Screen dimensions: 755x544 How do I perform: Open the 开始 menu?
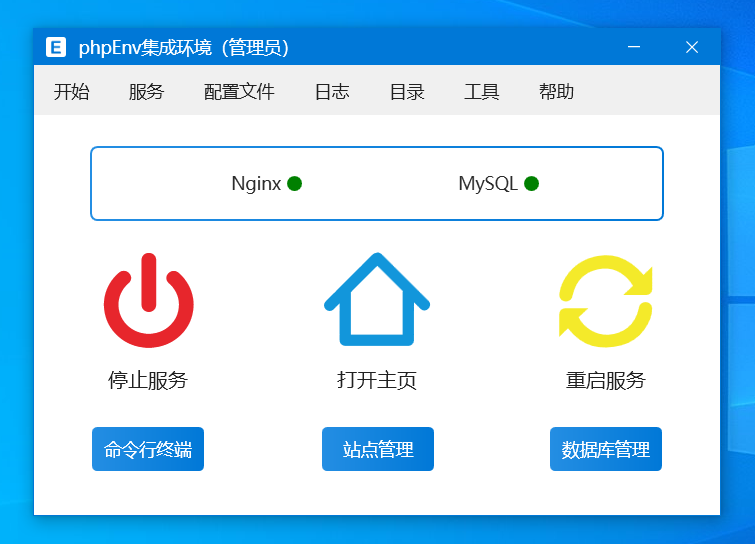(x=71, y=92)
